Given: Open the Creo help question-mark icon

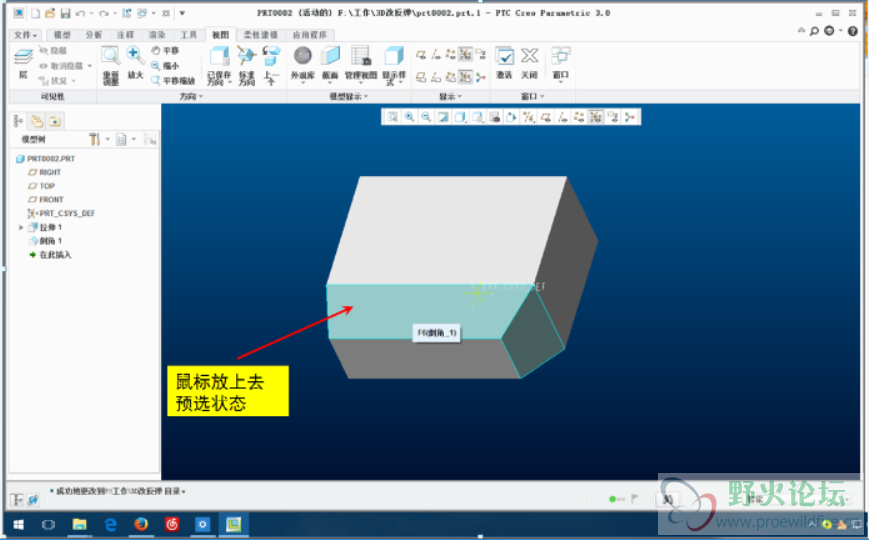Looking at the screenshot, I should pyautogui.click(x=854, y=31).
